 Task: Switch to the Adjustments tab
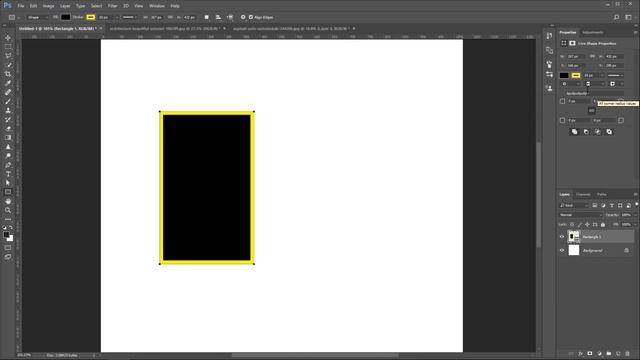593,32
